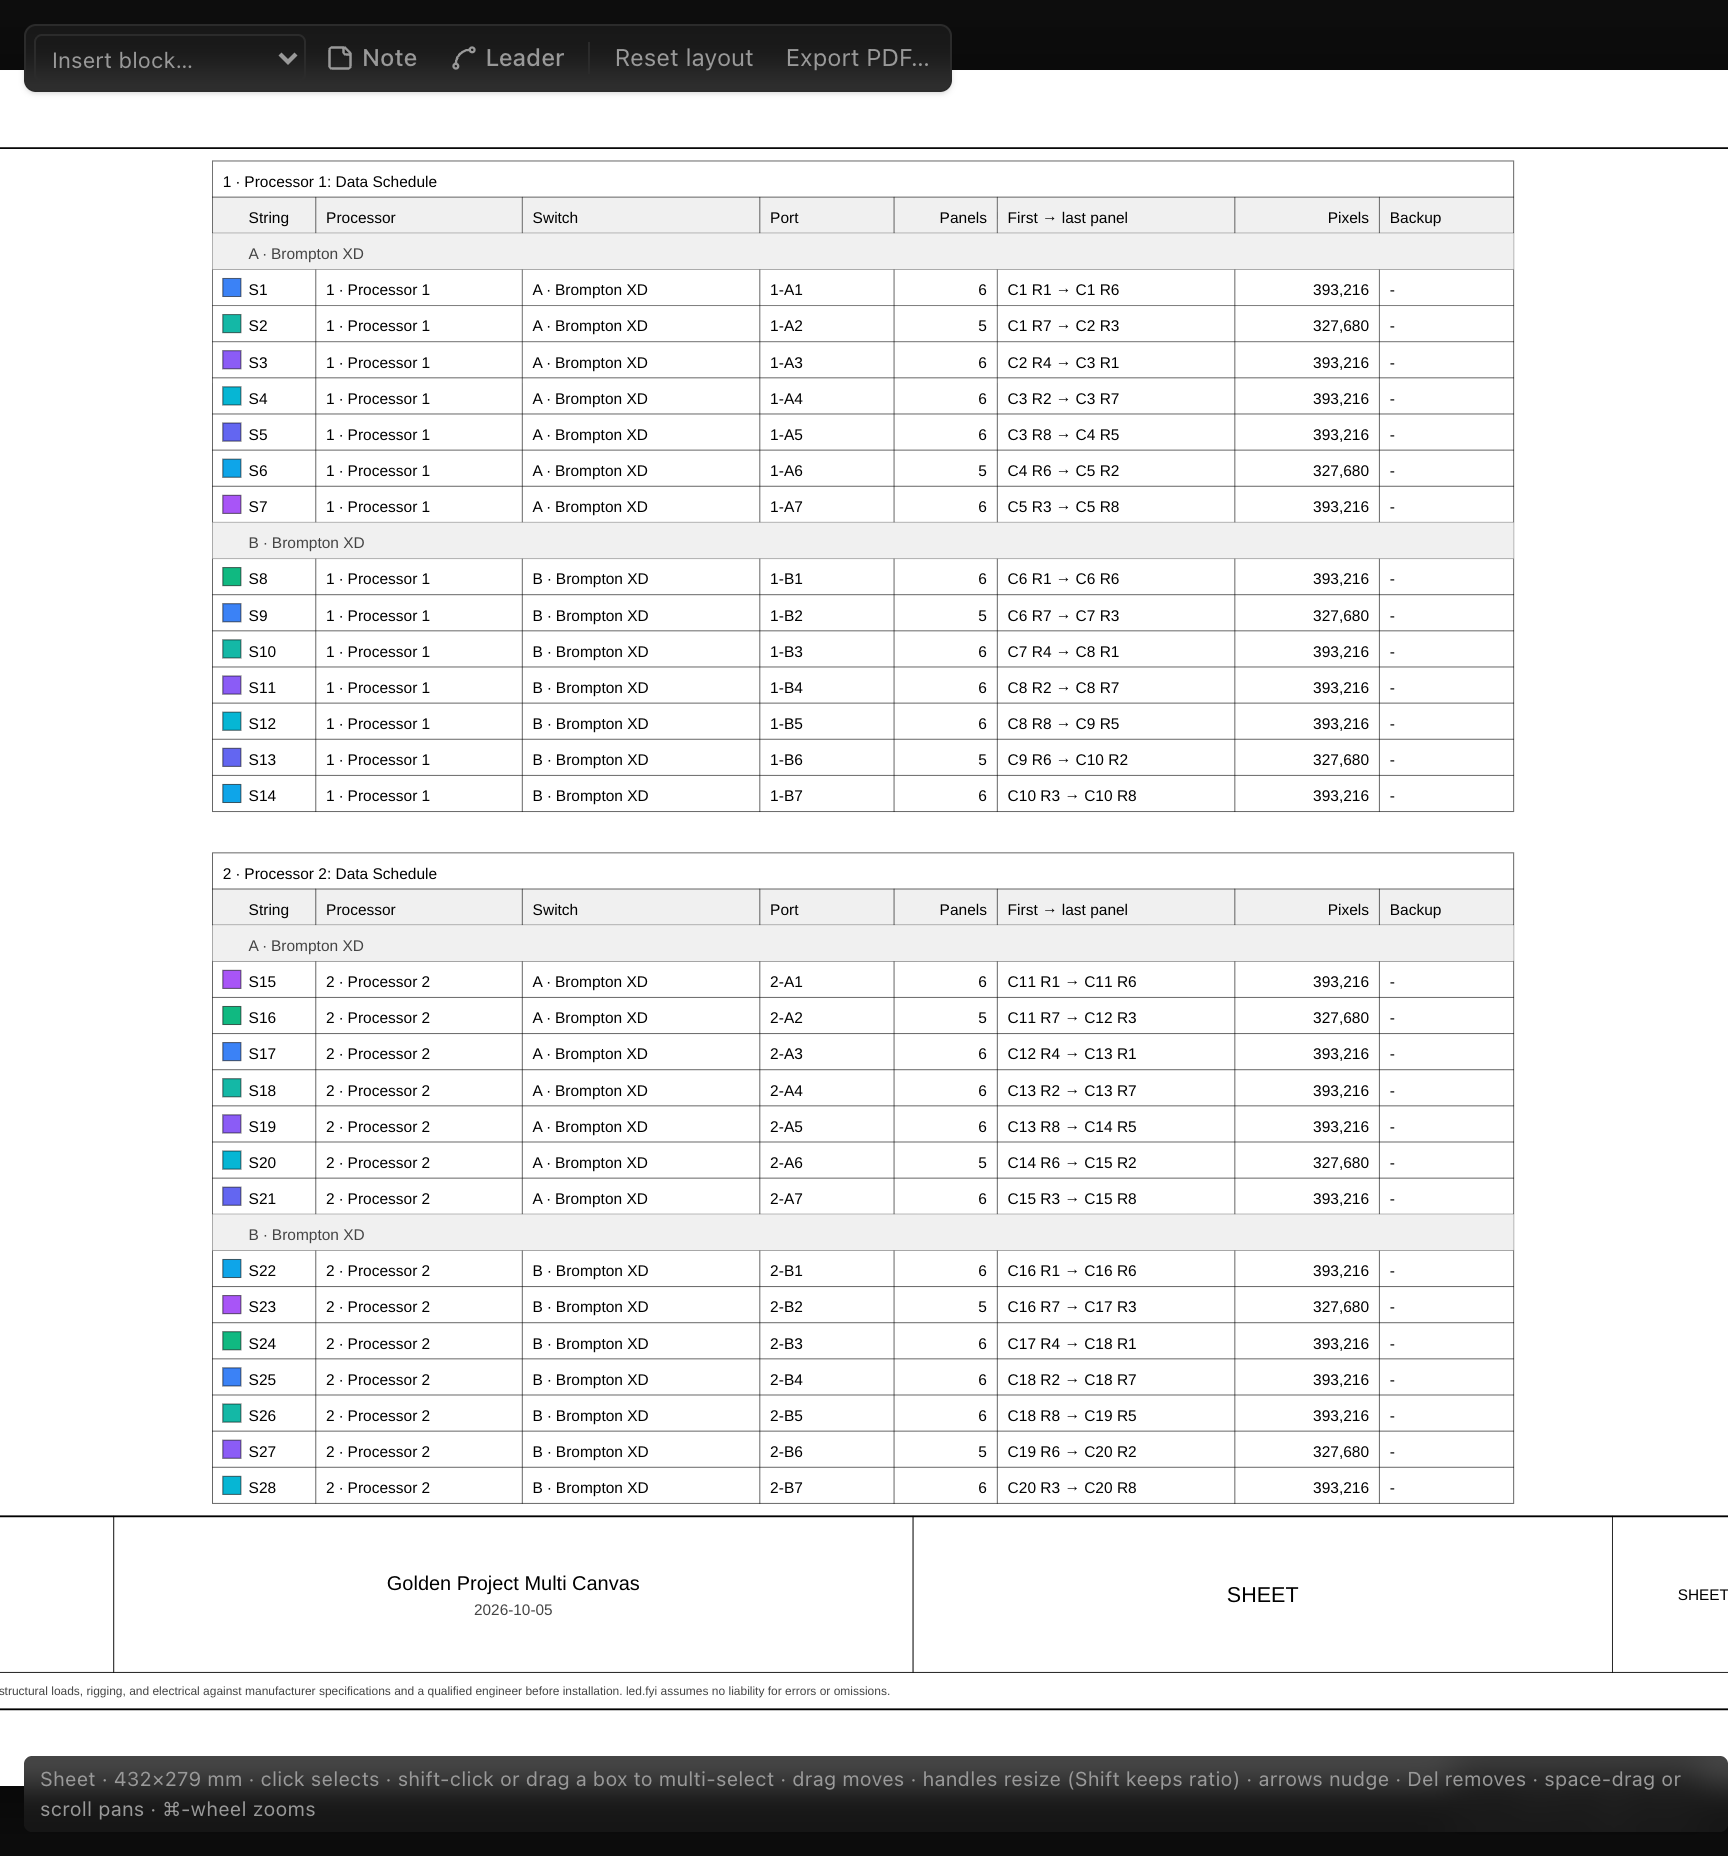Click the S1 string color swatch
Image resolution: width=1728 pixels, height=1856 pixels.
tap(232, 288)
